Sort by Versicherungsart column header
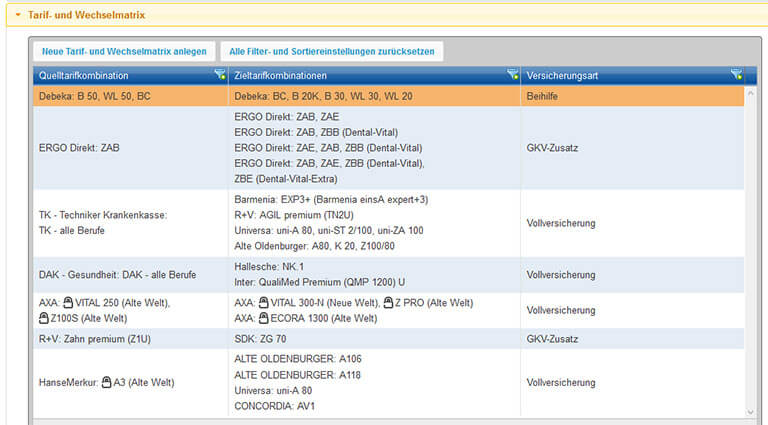This screenshot has height=425, width=768. click(x=562, y=76)
